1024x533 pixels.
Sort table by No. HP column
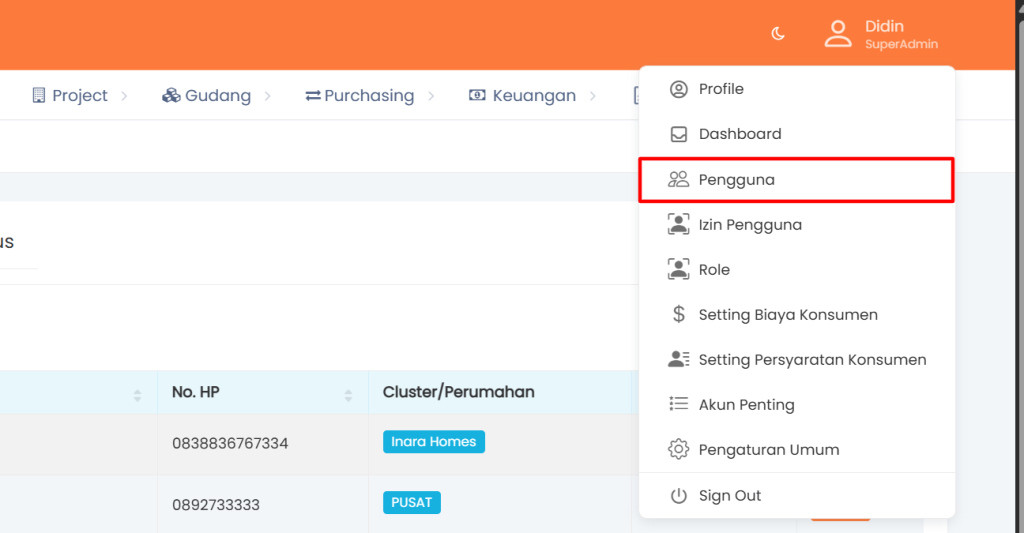coord(348,395)
